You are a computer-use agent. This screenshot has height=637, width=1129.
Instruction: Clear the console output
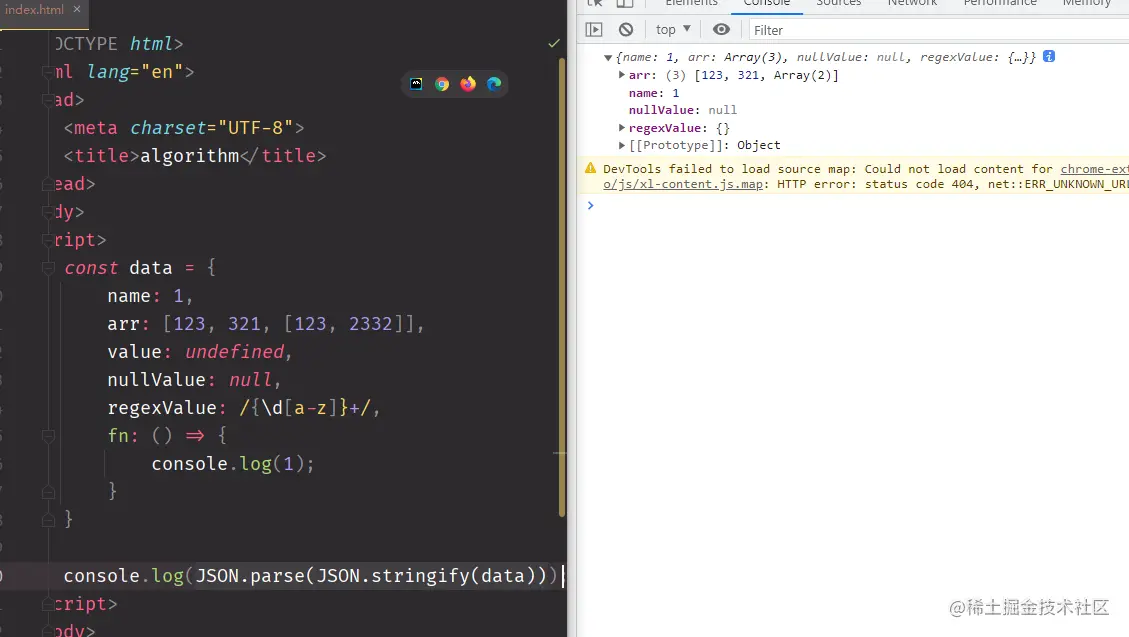coord(626,30)
